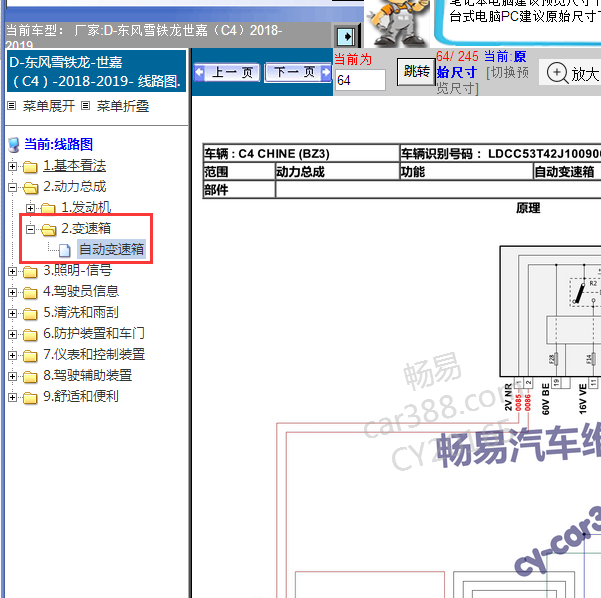This screenshot has height=598, width=601.
Task: Click the folder icon of 7.仪表和控制装置
Action: [30, 356]
